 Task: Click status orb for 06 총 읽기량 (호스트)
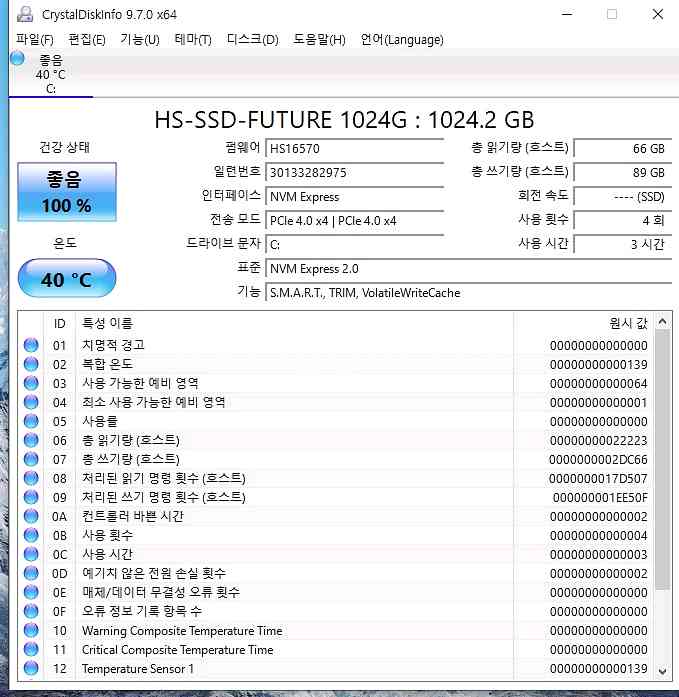pos(31,440)
